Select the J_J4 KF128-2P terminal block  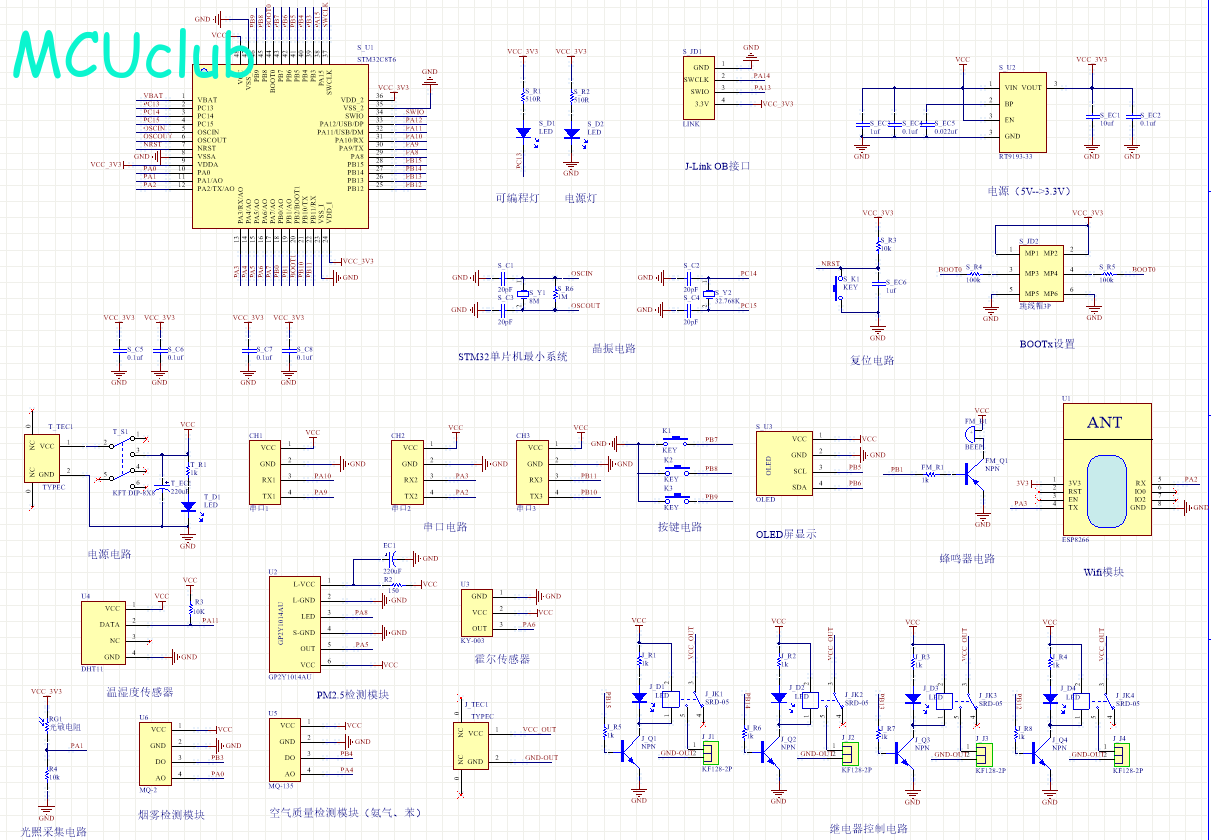click(1122, 753)
